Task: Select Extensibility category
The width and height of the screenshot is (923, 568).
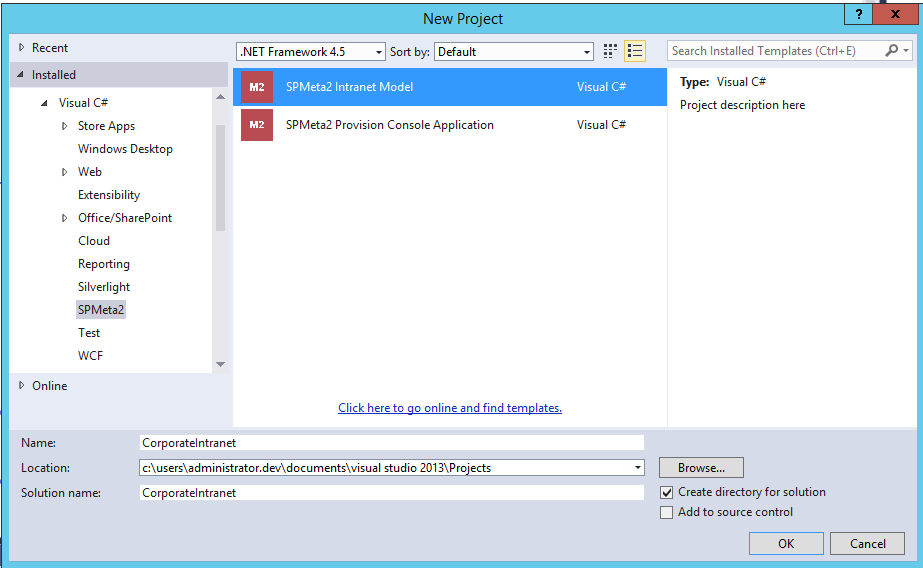Action: pos(109,195)
